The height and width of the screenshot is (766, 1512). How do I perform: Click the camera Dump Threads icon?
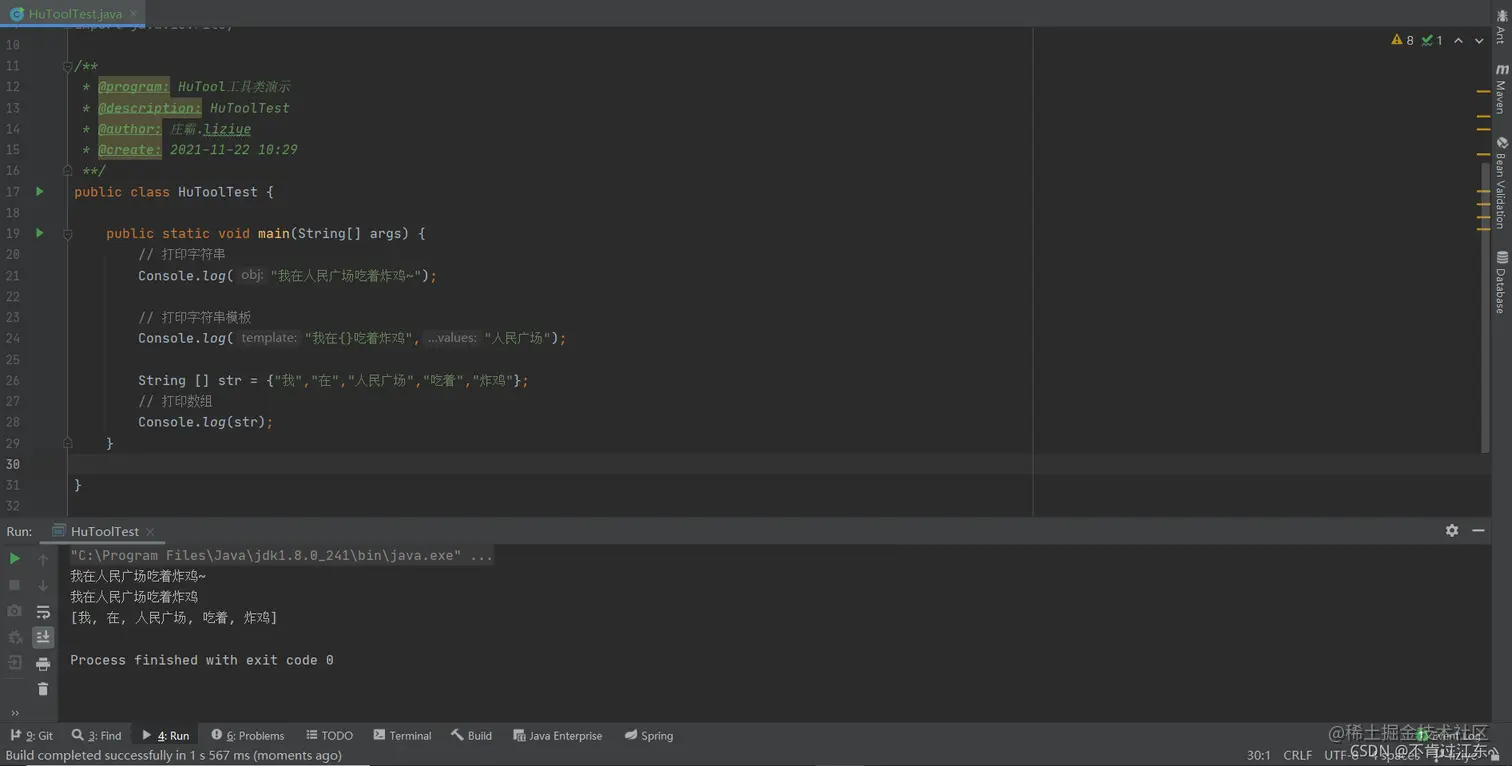[14, 611]
